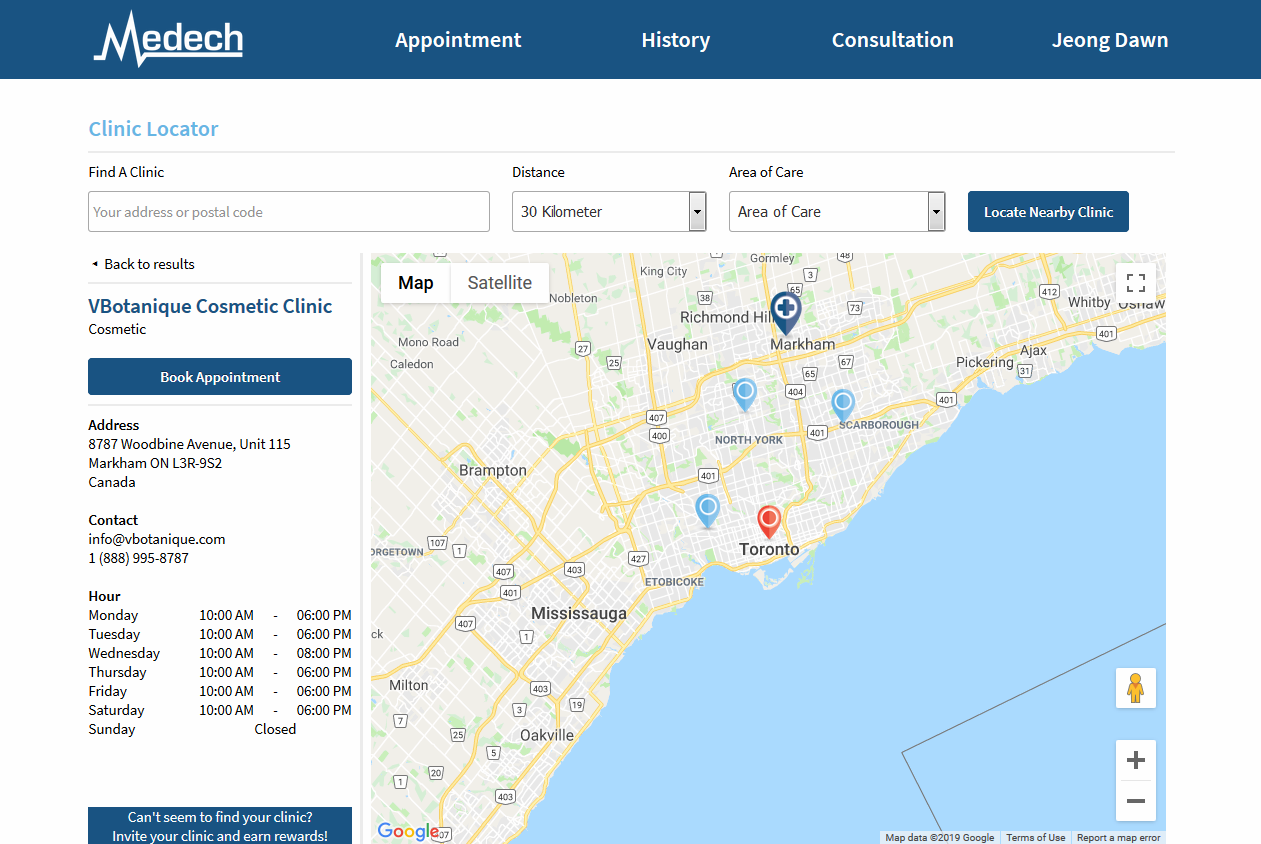Open the Appointment menu

point(458,40)
